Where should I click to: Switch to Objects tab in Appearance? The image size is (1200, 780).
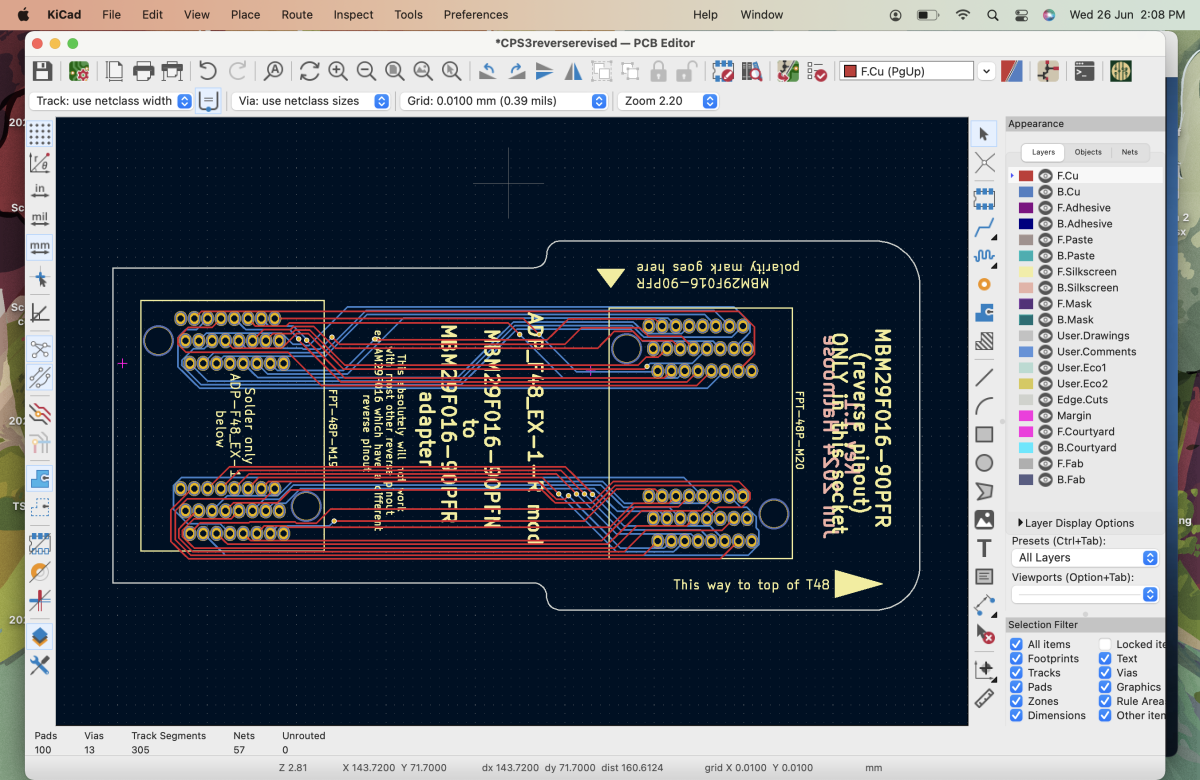[1088, 152]
